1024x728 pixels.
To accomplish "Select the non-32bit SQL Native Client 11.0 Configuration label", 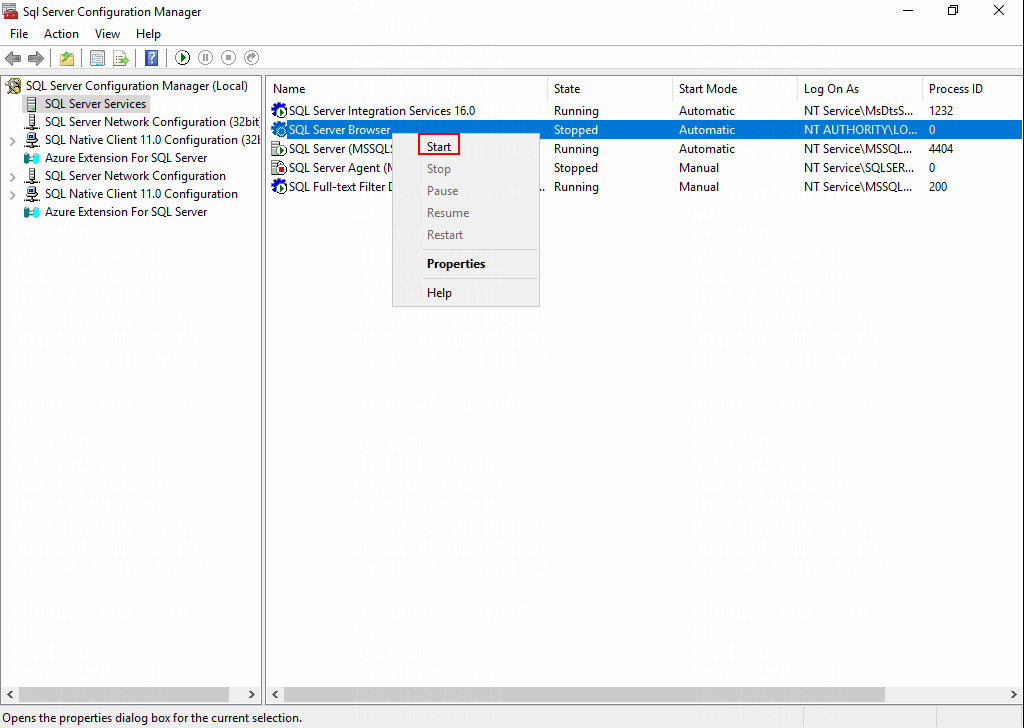I will [141, 195].
